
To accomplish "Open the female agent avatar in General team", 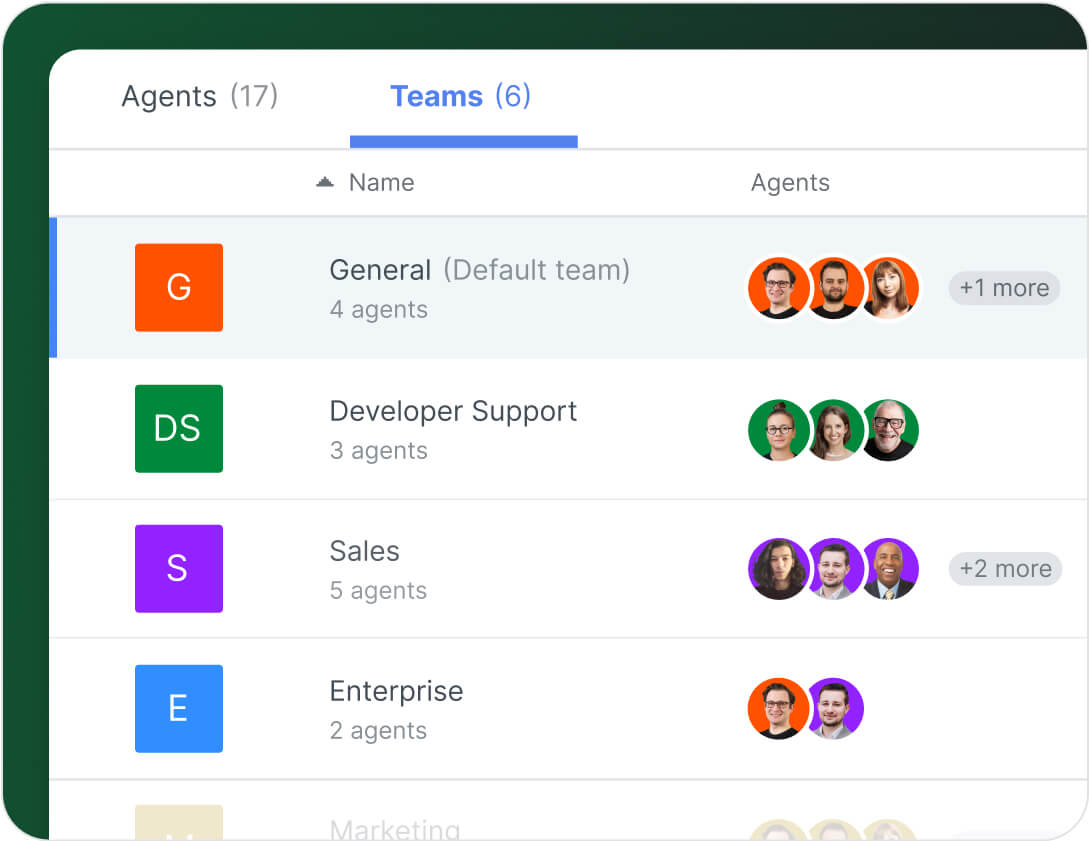I will (890, 287).
